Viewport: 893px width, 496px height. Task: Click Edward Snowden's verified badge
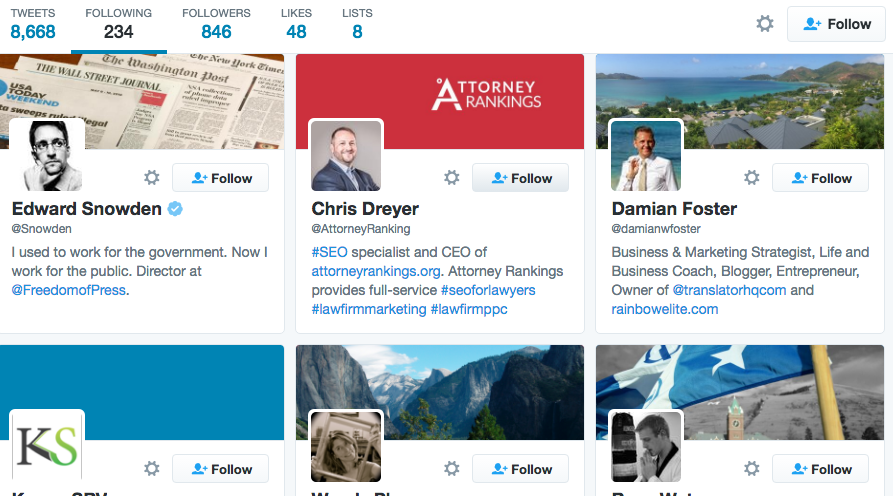175,209
